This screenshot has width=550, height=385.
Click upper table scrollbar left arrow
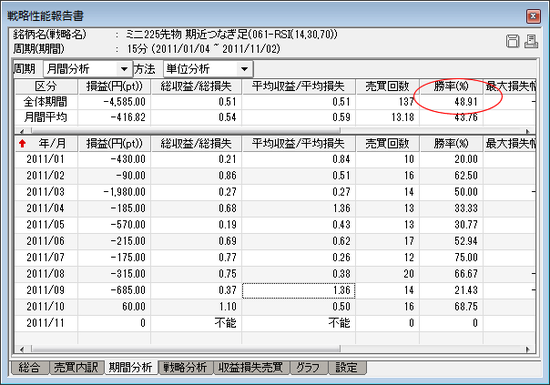[22, 131]
